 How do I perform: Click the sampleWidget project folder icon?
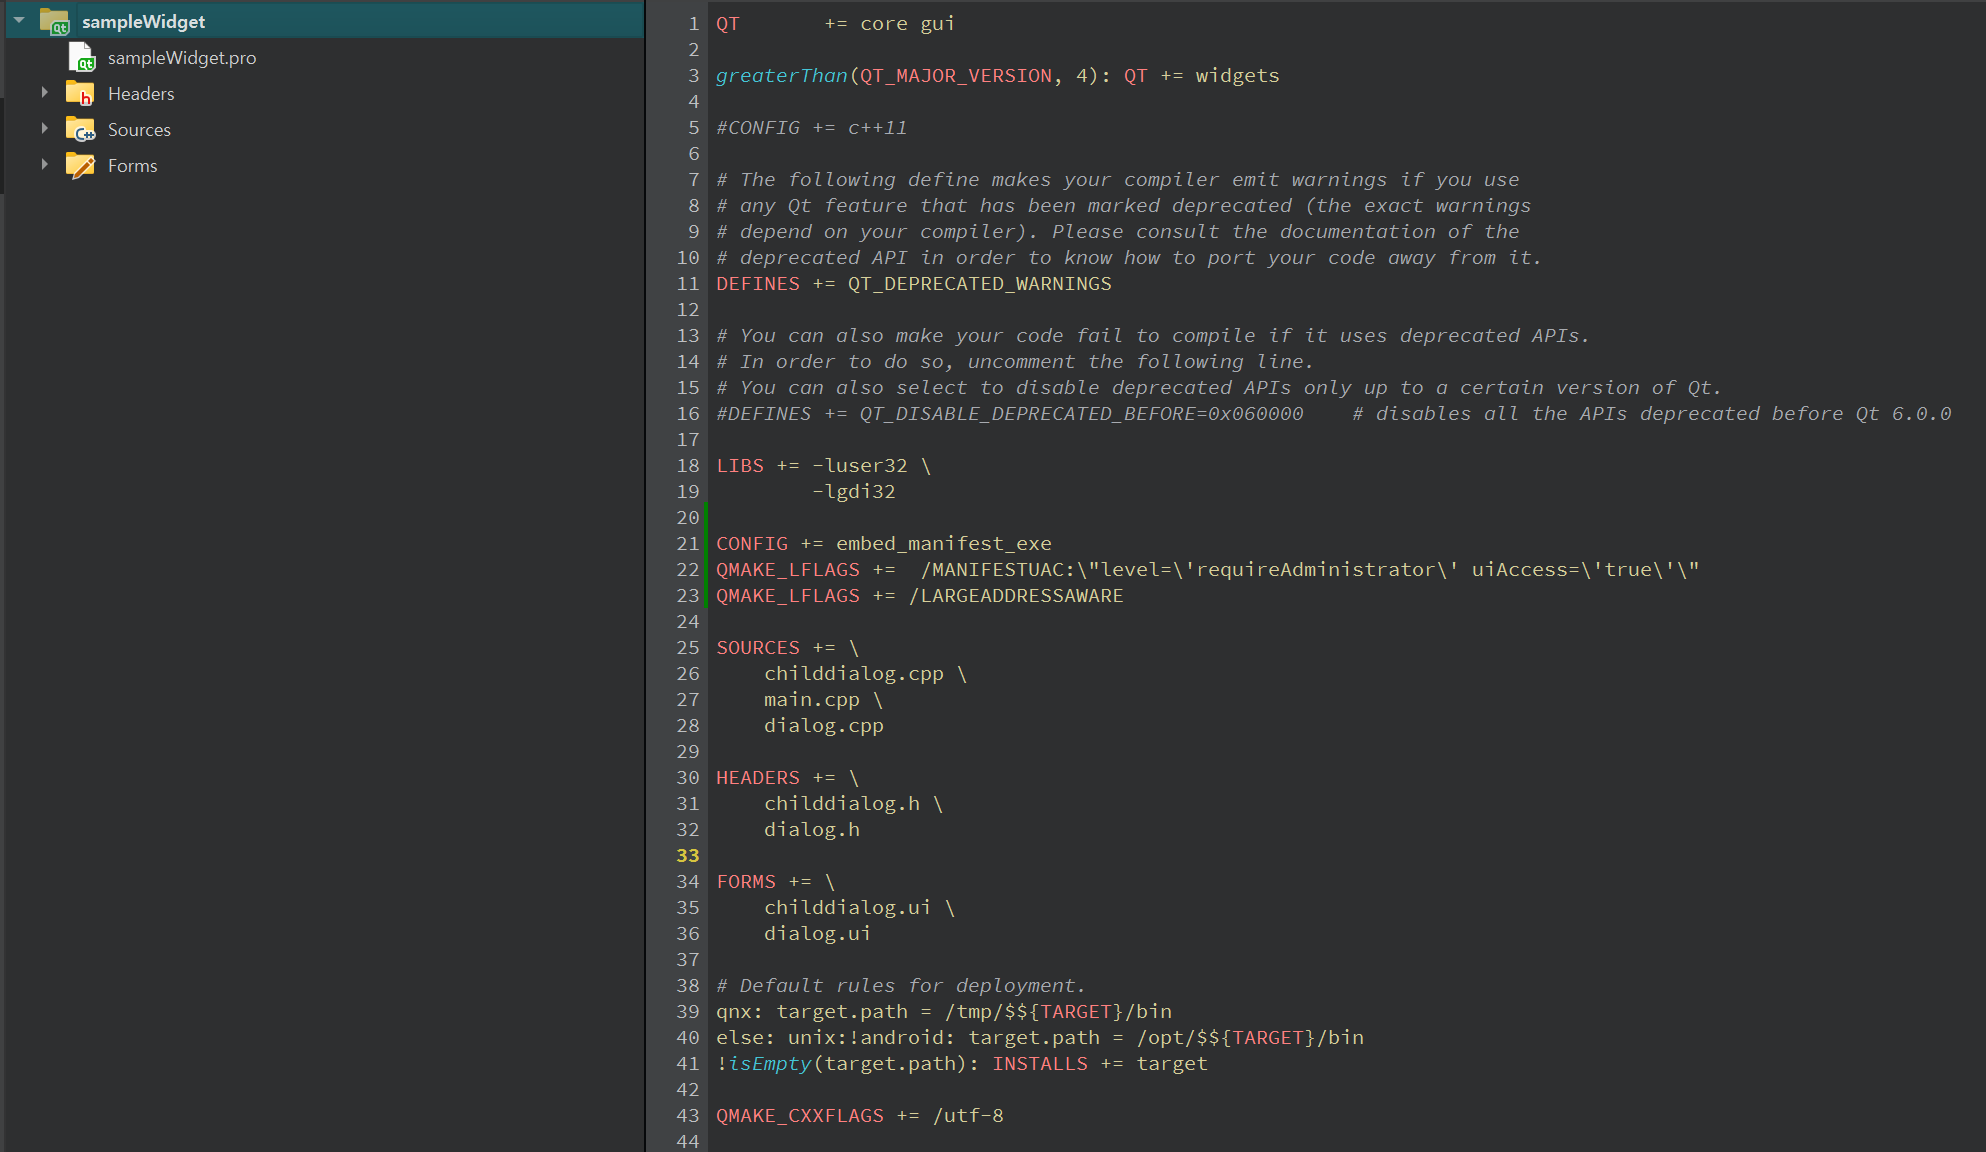(x=54, y=22)
